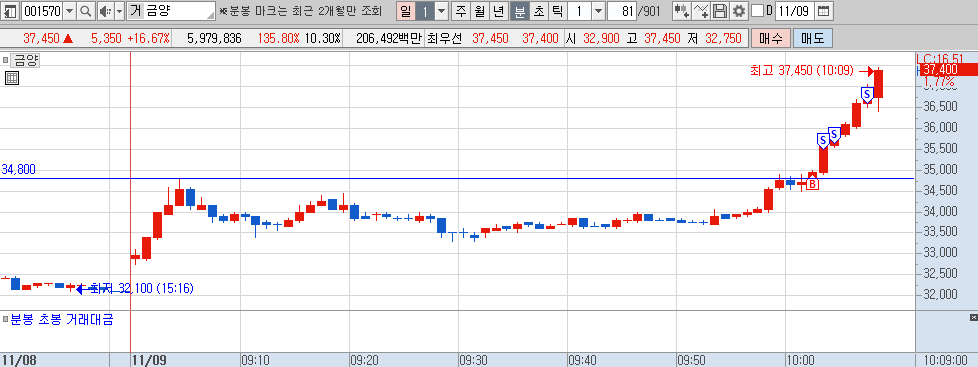Click the grid table icon under 금양

coord(12,78)
